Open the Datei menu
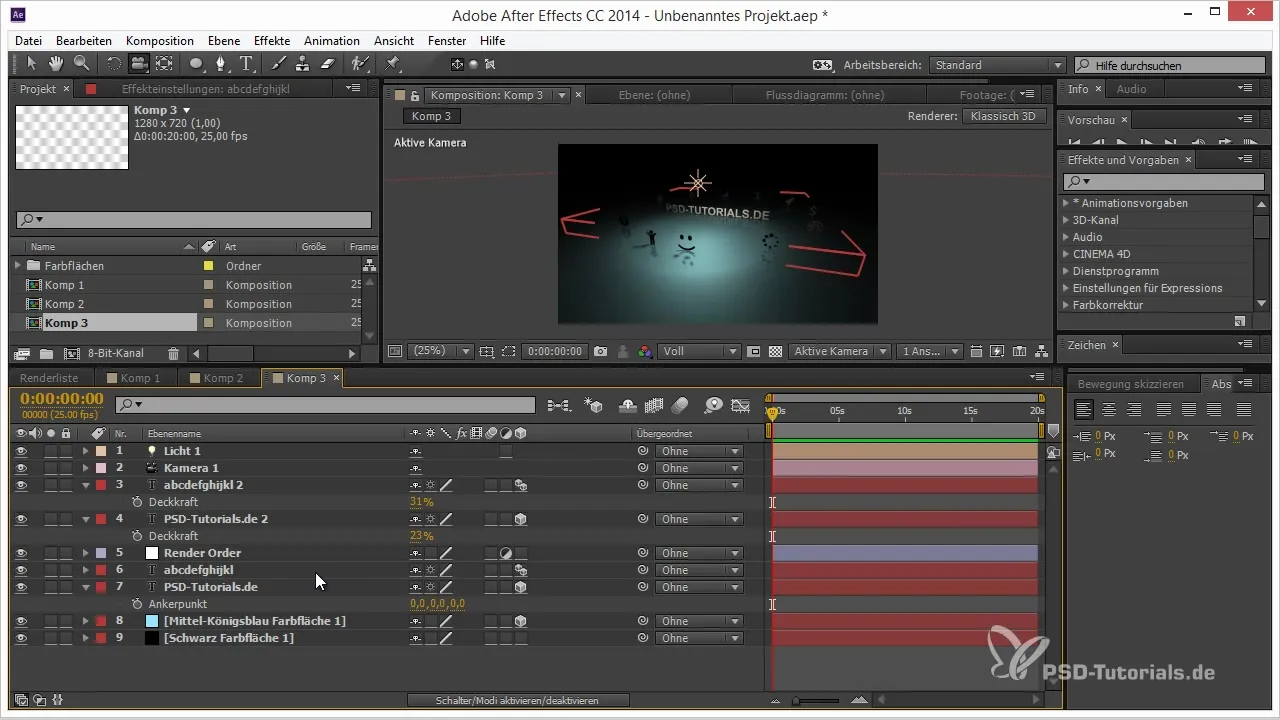 click(28, 41)
